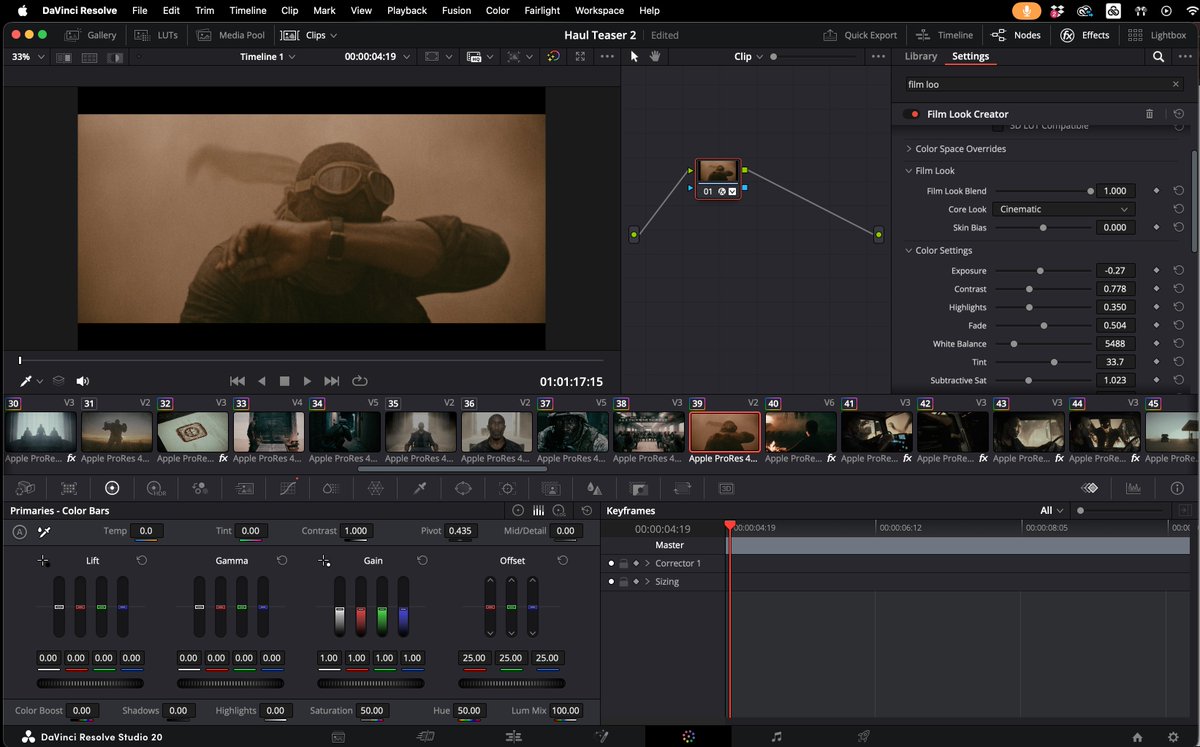The height and width of the screenshot is (747, 1200).
Task: Select clip thumbnail 40
Action: pyautogui.click(x=800, y=431)
